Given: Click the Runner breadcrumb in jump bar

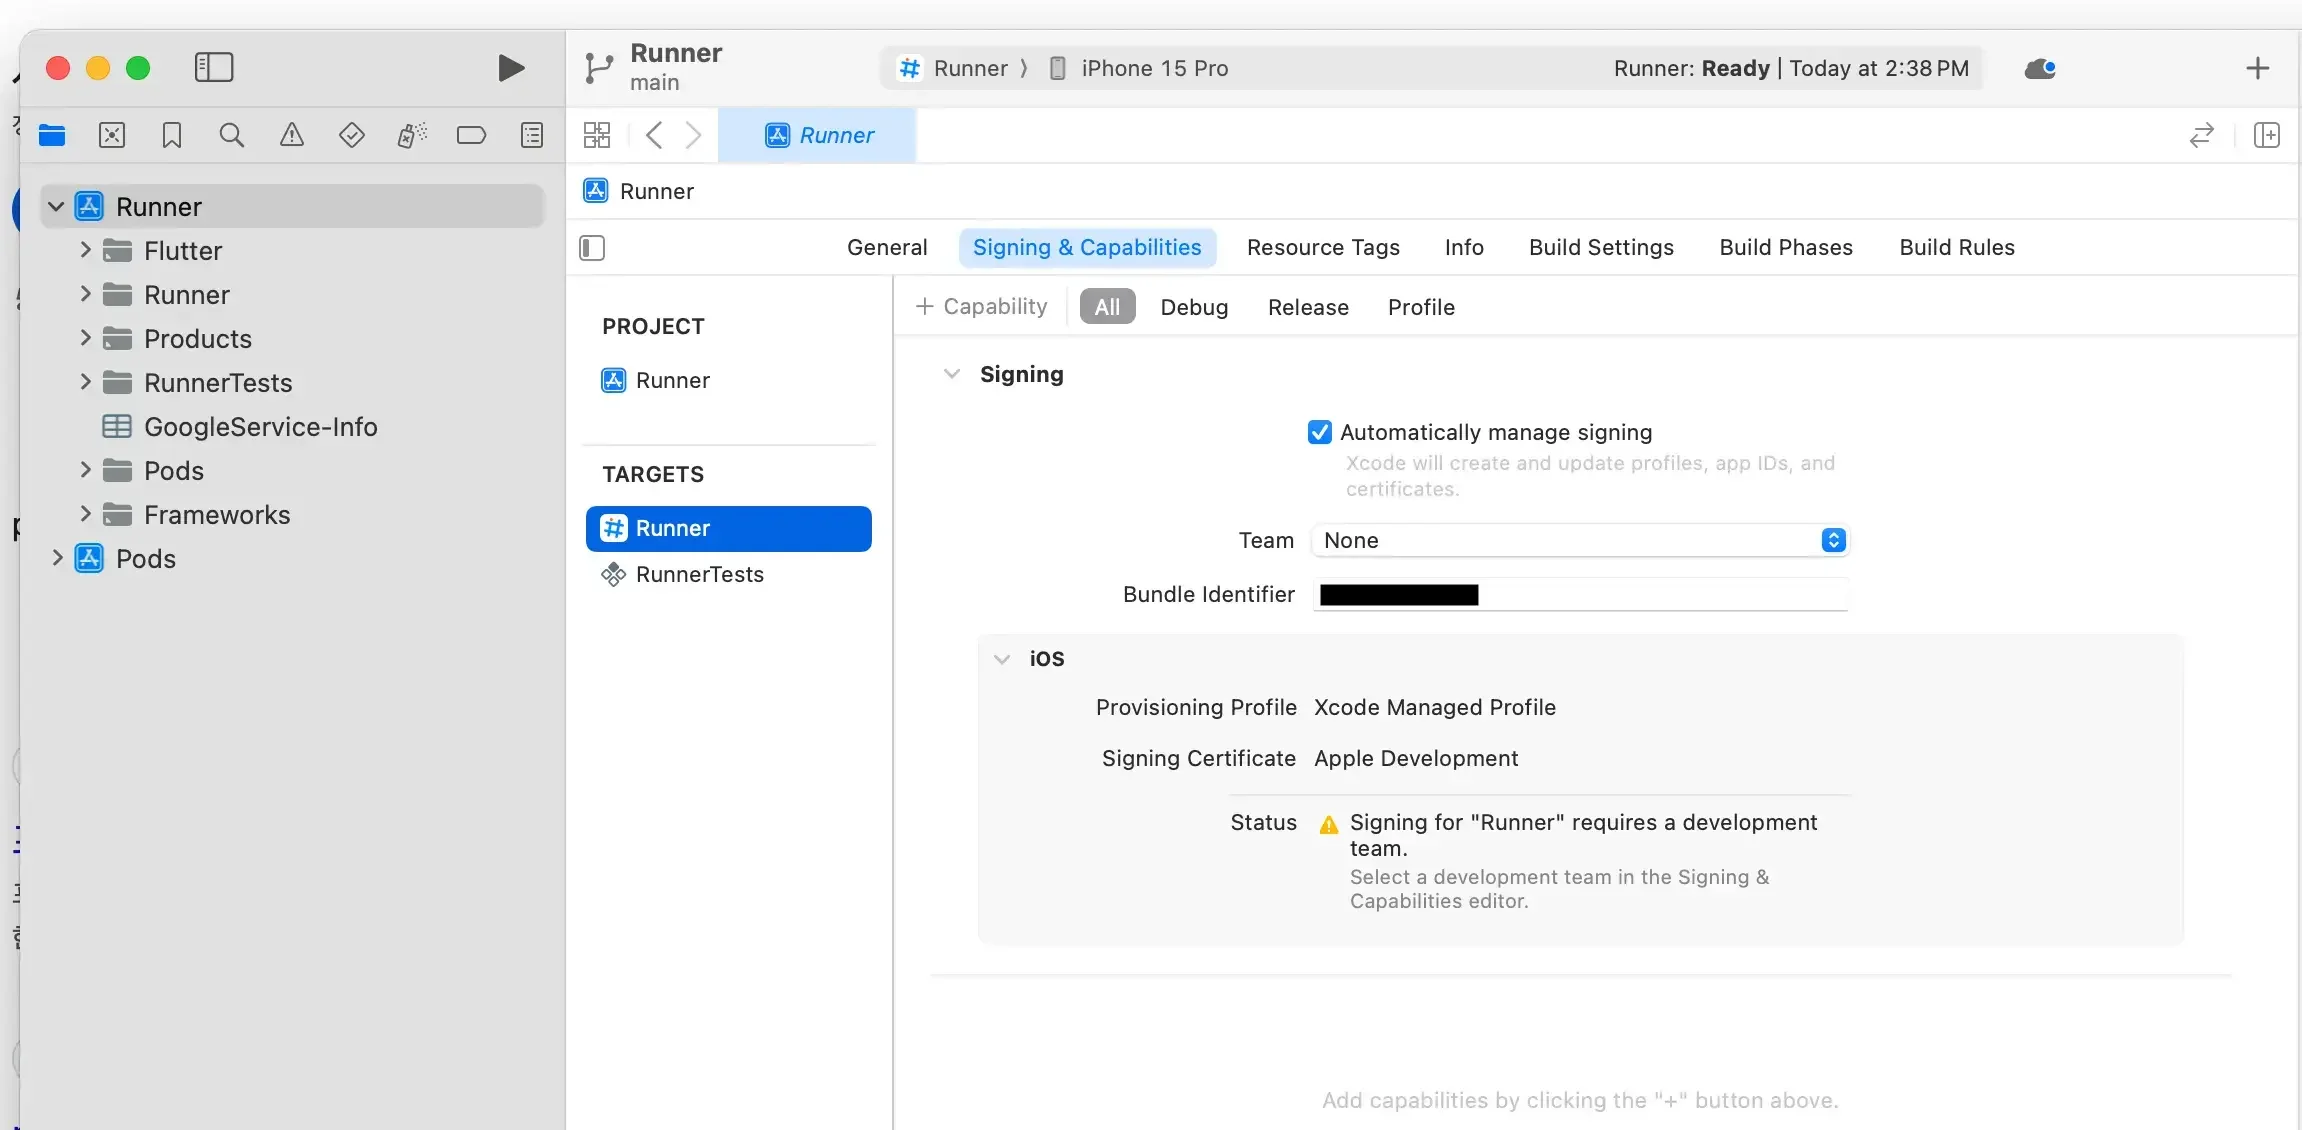Looking at the screenshot, I should pos(656,191).
